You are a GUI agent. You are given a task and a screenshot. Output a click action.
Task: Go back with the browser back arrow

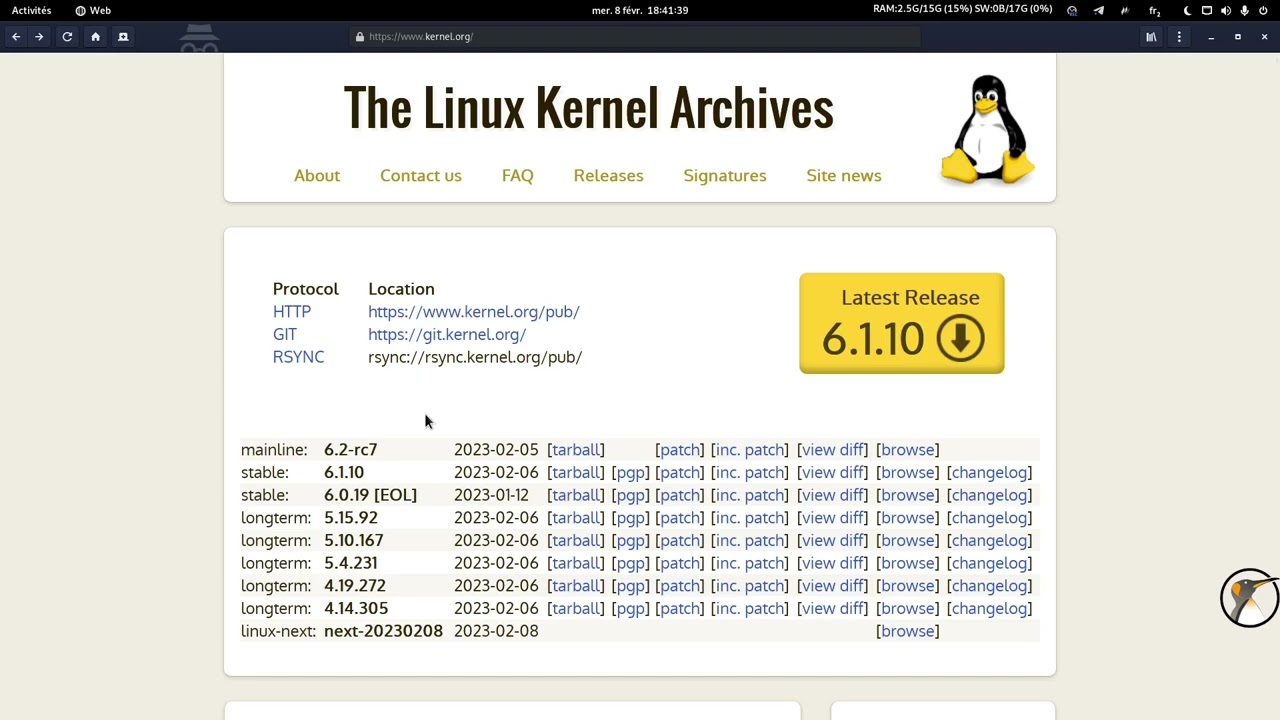pyautogui.click(x=16, y=37)
